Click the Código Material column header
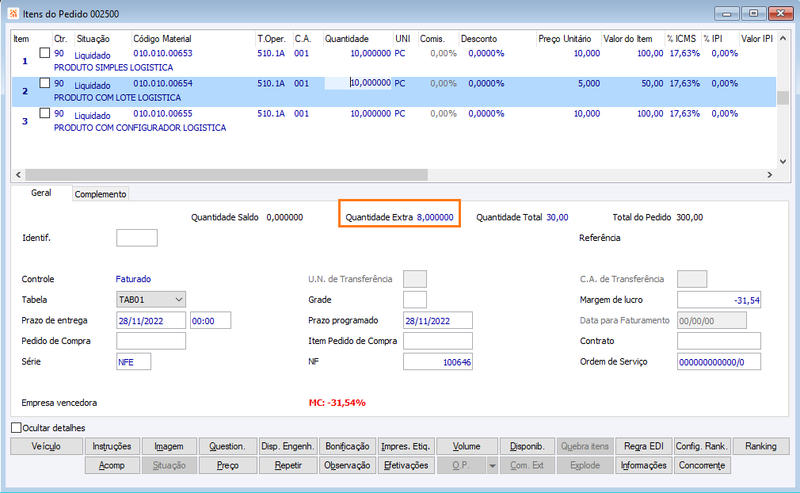This screenshot has width=800, height=493. (162, 39)
